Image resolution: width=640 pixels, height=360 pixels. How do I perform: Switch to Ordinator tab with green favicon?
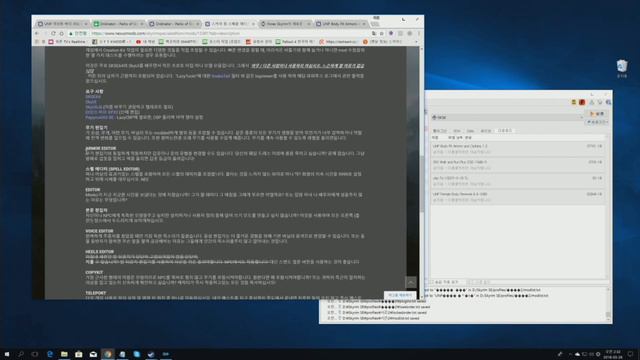pyautogui.click(x=118, y=24)
